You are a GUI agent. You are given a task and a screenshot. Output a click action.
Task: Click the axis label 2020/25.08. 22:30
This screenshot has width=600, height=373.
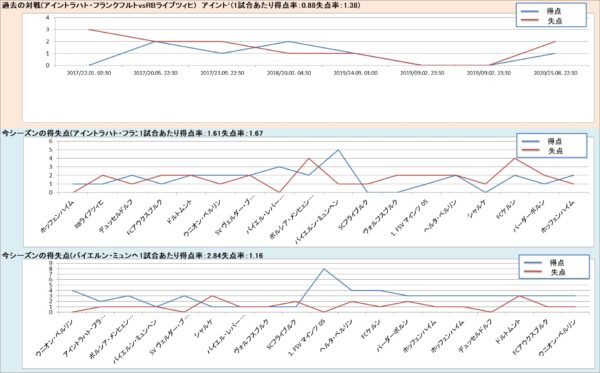coord(555,73)
